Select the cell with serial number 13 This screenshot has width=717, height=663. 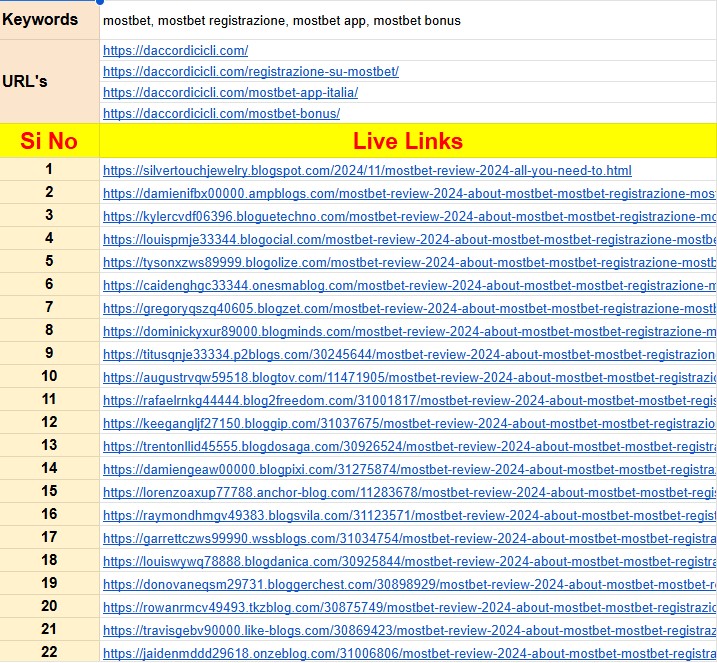(49, 445)
